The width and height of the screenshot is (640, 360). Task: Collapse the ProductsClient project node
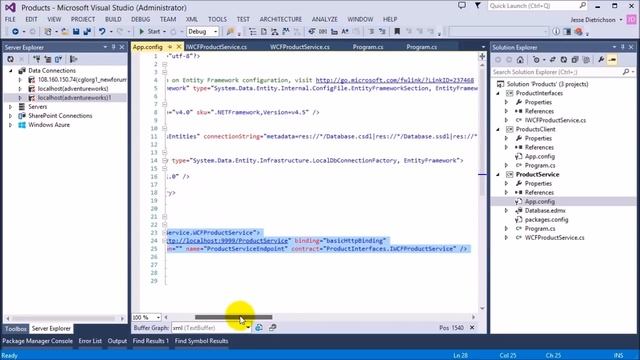coord(498,129)
